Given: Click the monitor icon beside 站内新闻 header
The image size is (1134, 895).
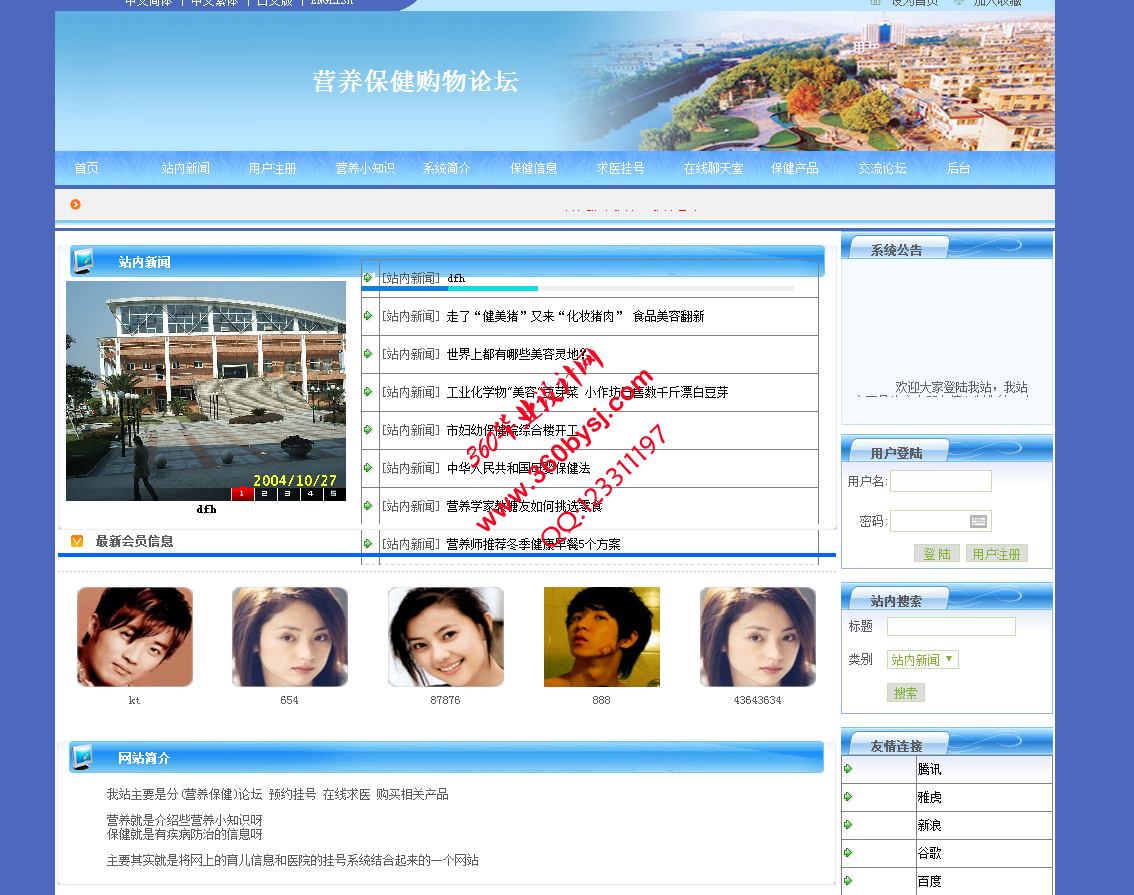Looking at the screenshot, I should pos(83,261).
